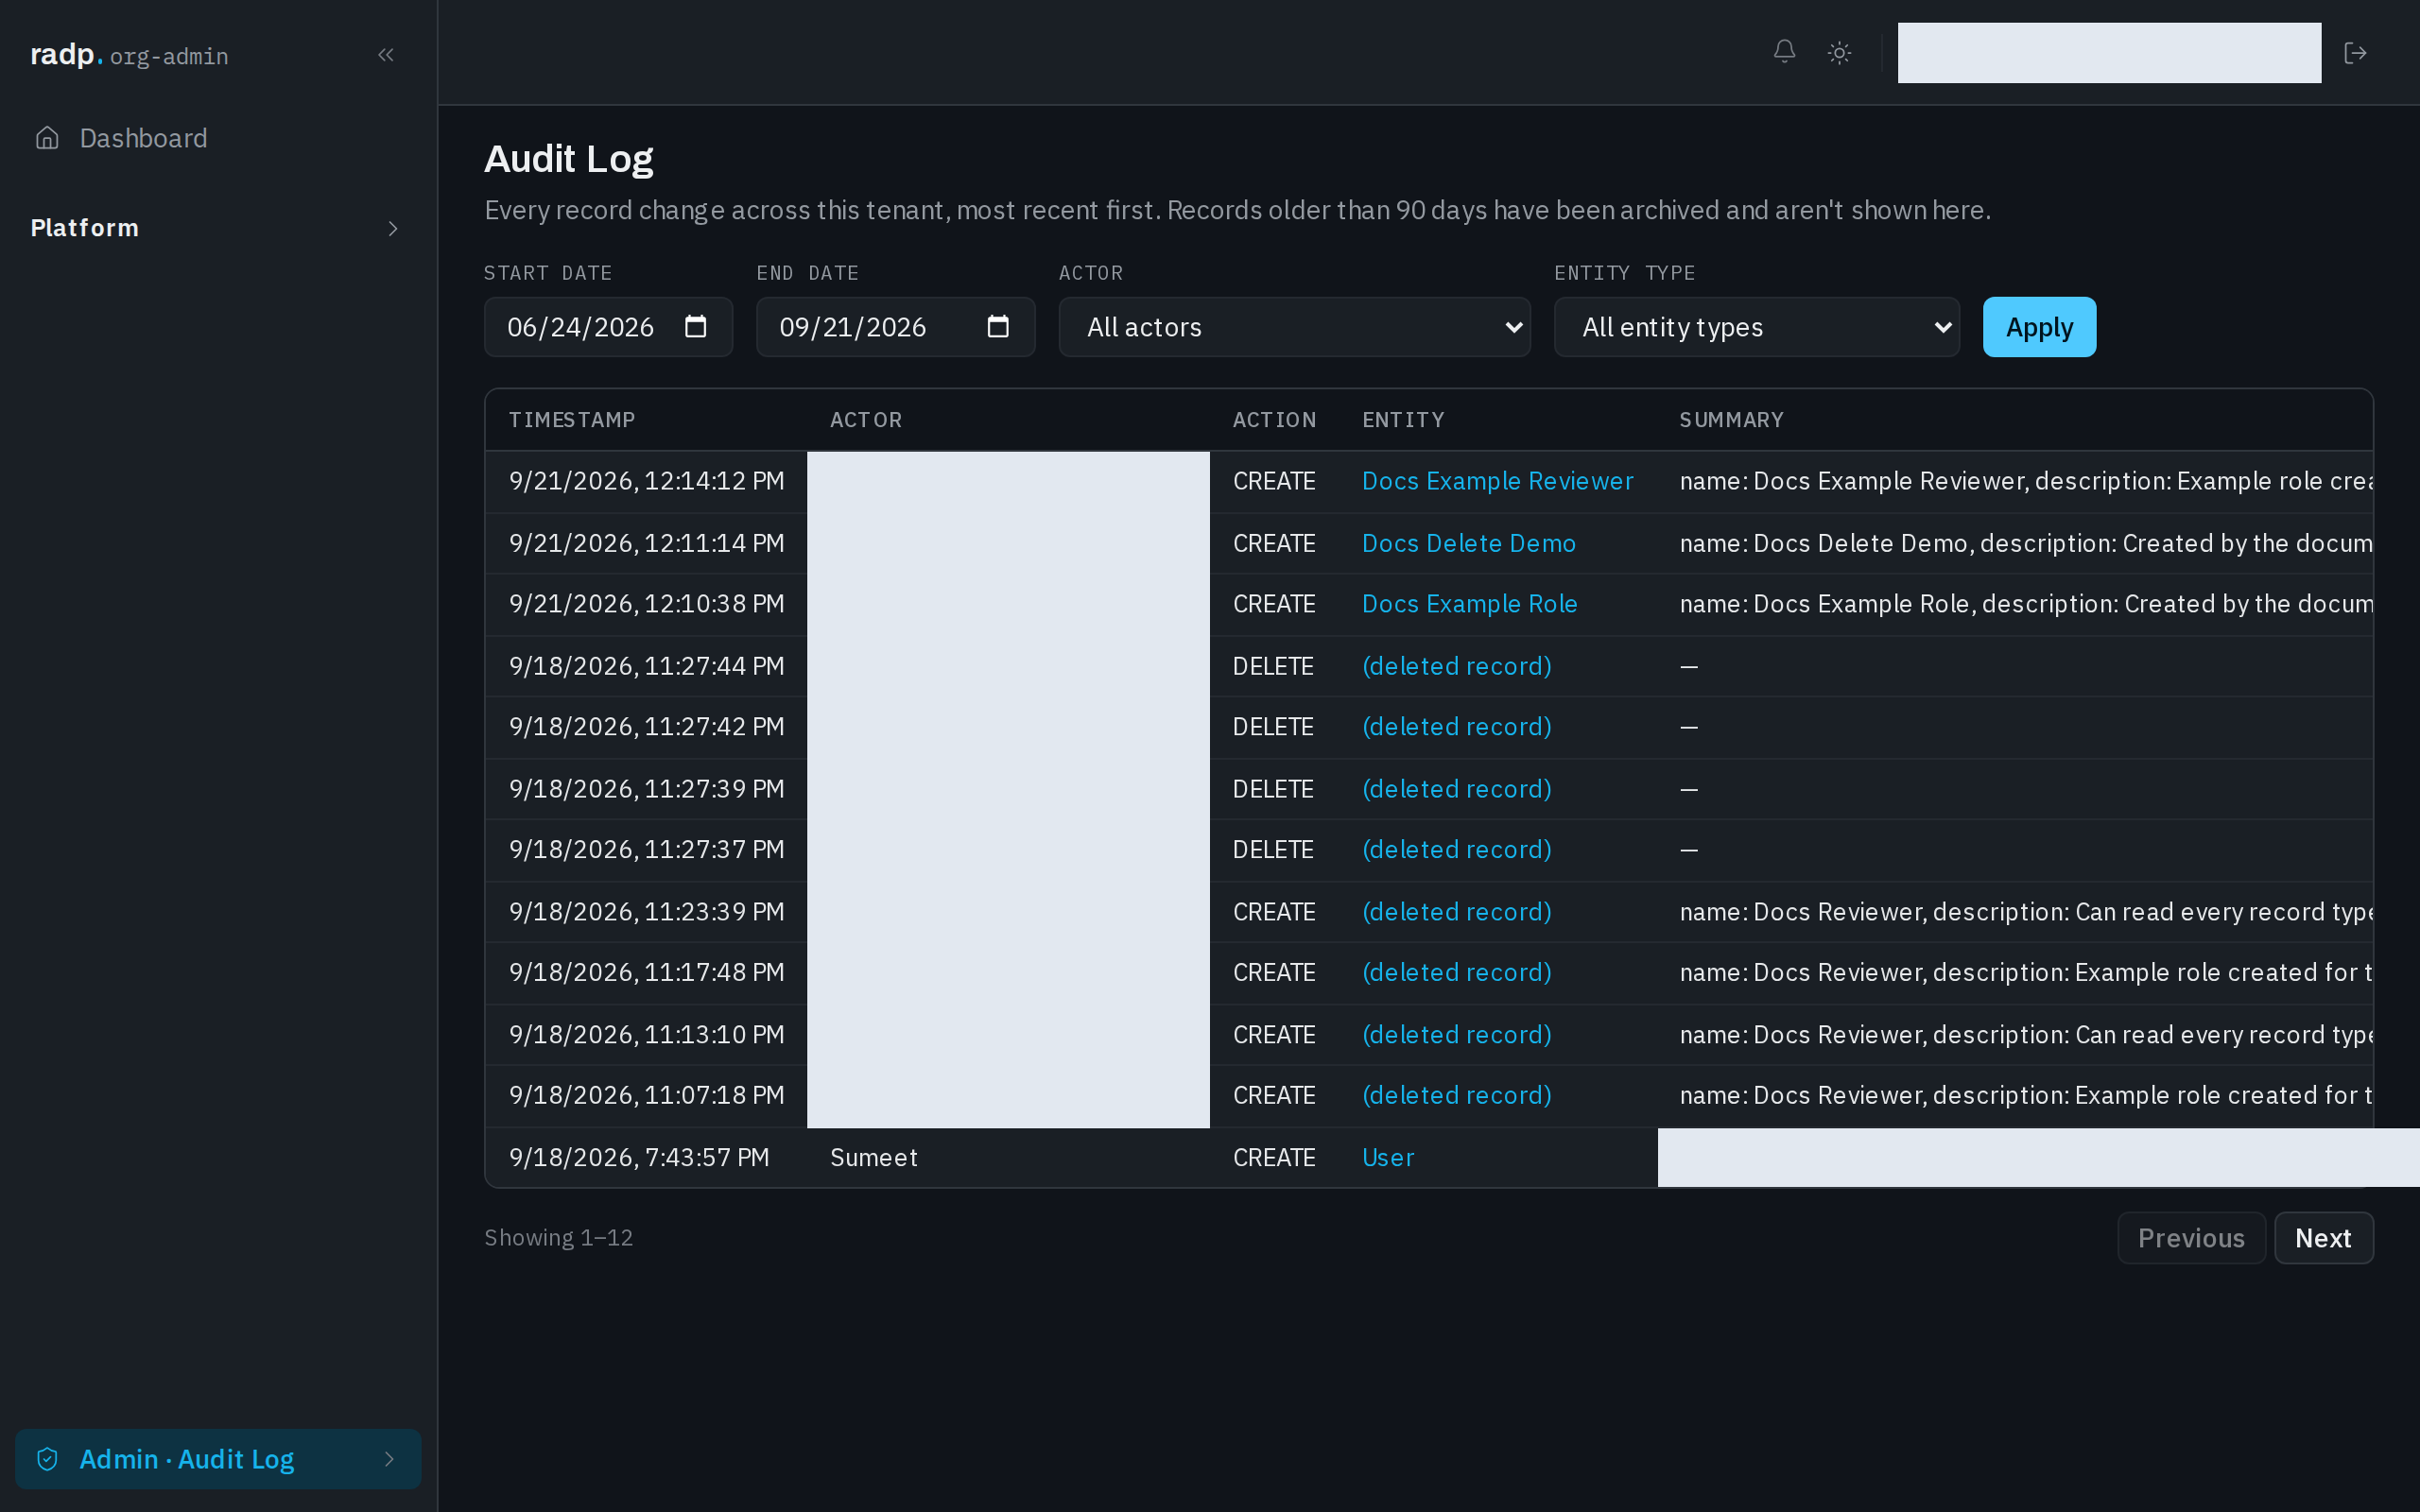Open the Dashboard menu item
This screenshot has height=1512, width=2420.
click(218, 138)
